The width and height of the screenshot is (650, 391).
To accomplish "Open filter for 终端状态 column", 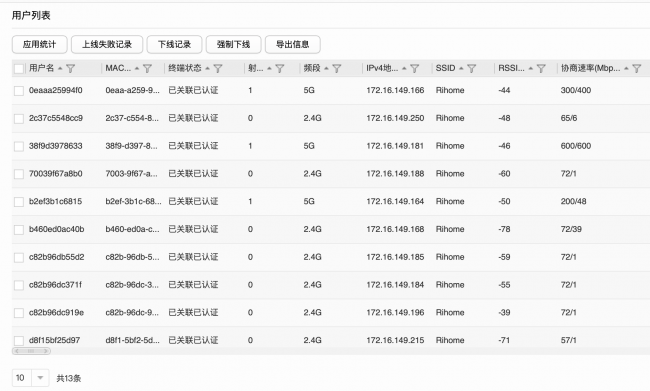I will click(218, 68).
